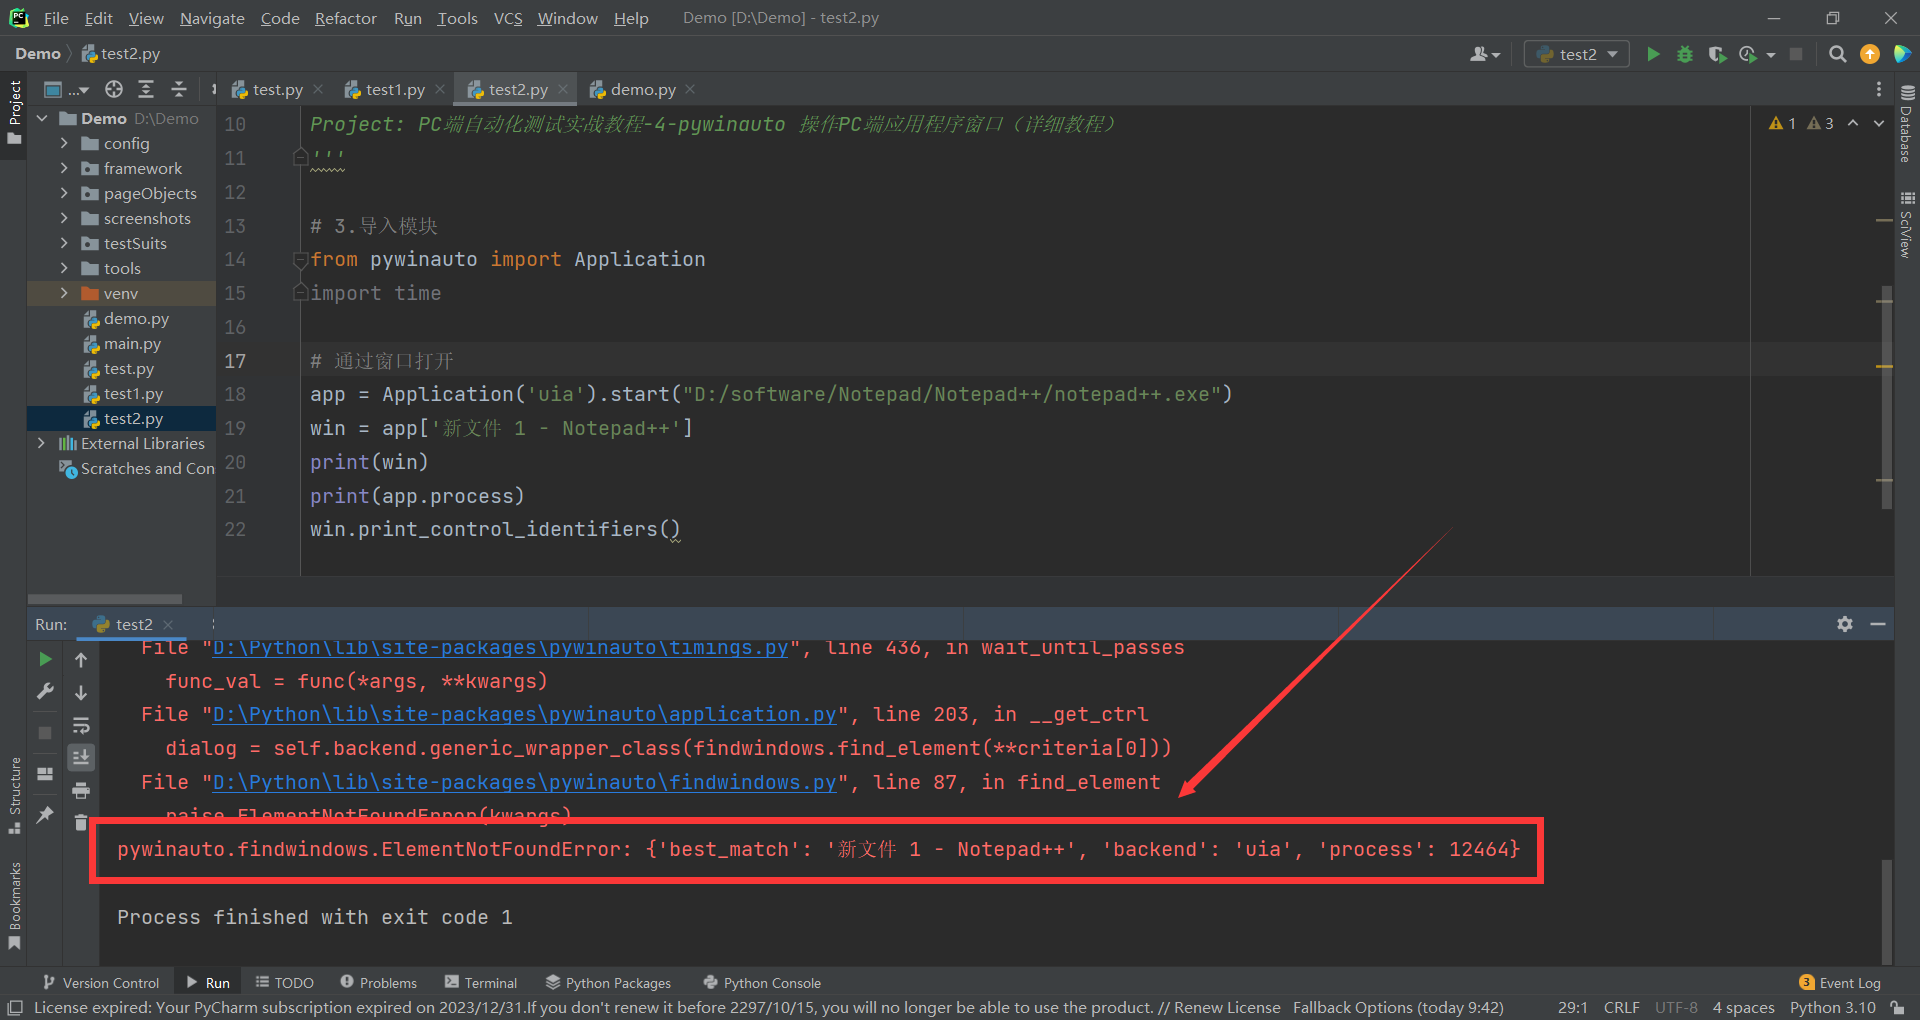Clear console output with trash icon

click(x=81, y=822)
